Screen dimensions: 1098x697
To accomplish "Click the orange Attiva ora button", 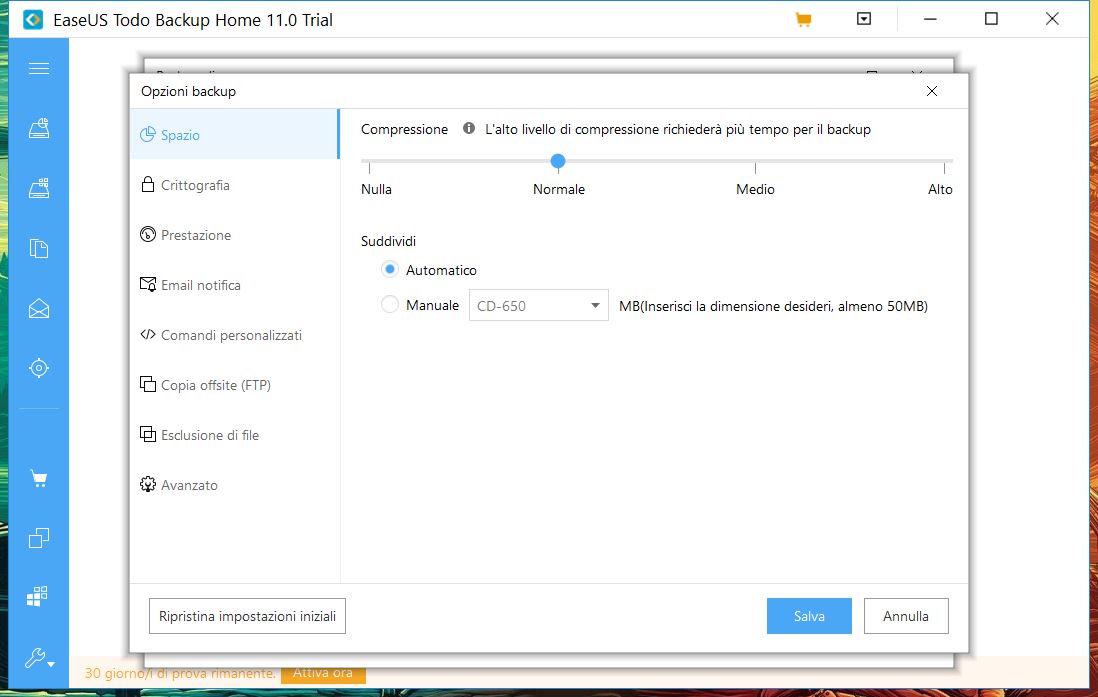I will tap(323, 672).
